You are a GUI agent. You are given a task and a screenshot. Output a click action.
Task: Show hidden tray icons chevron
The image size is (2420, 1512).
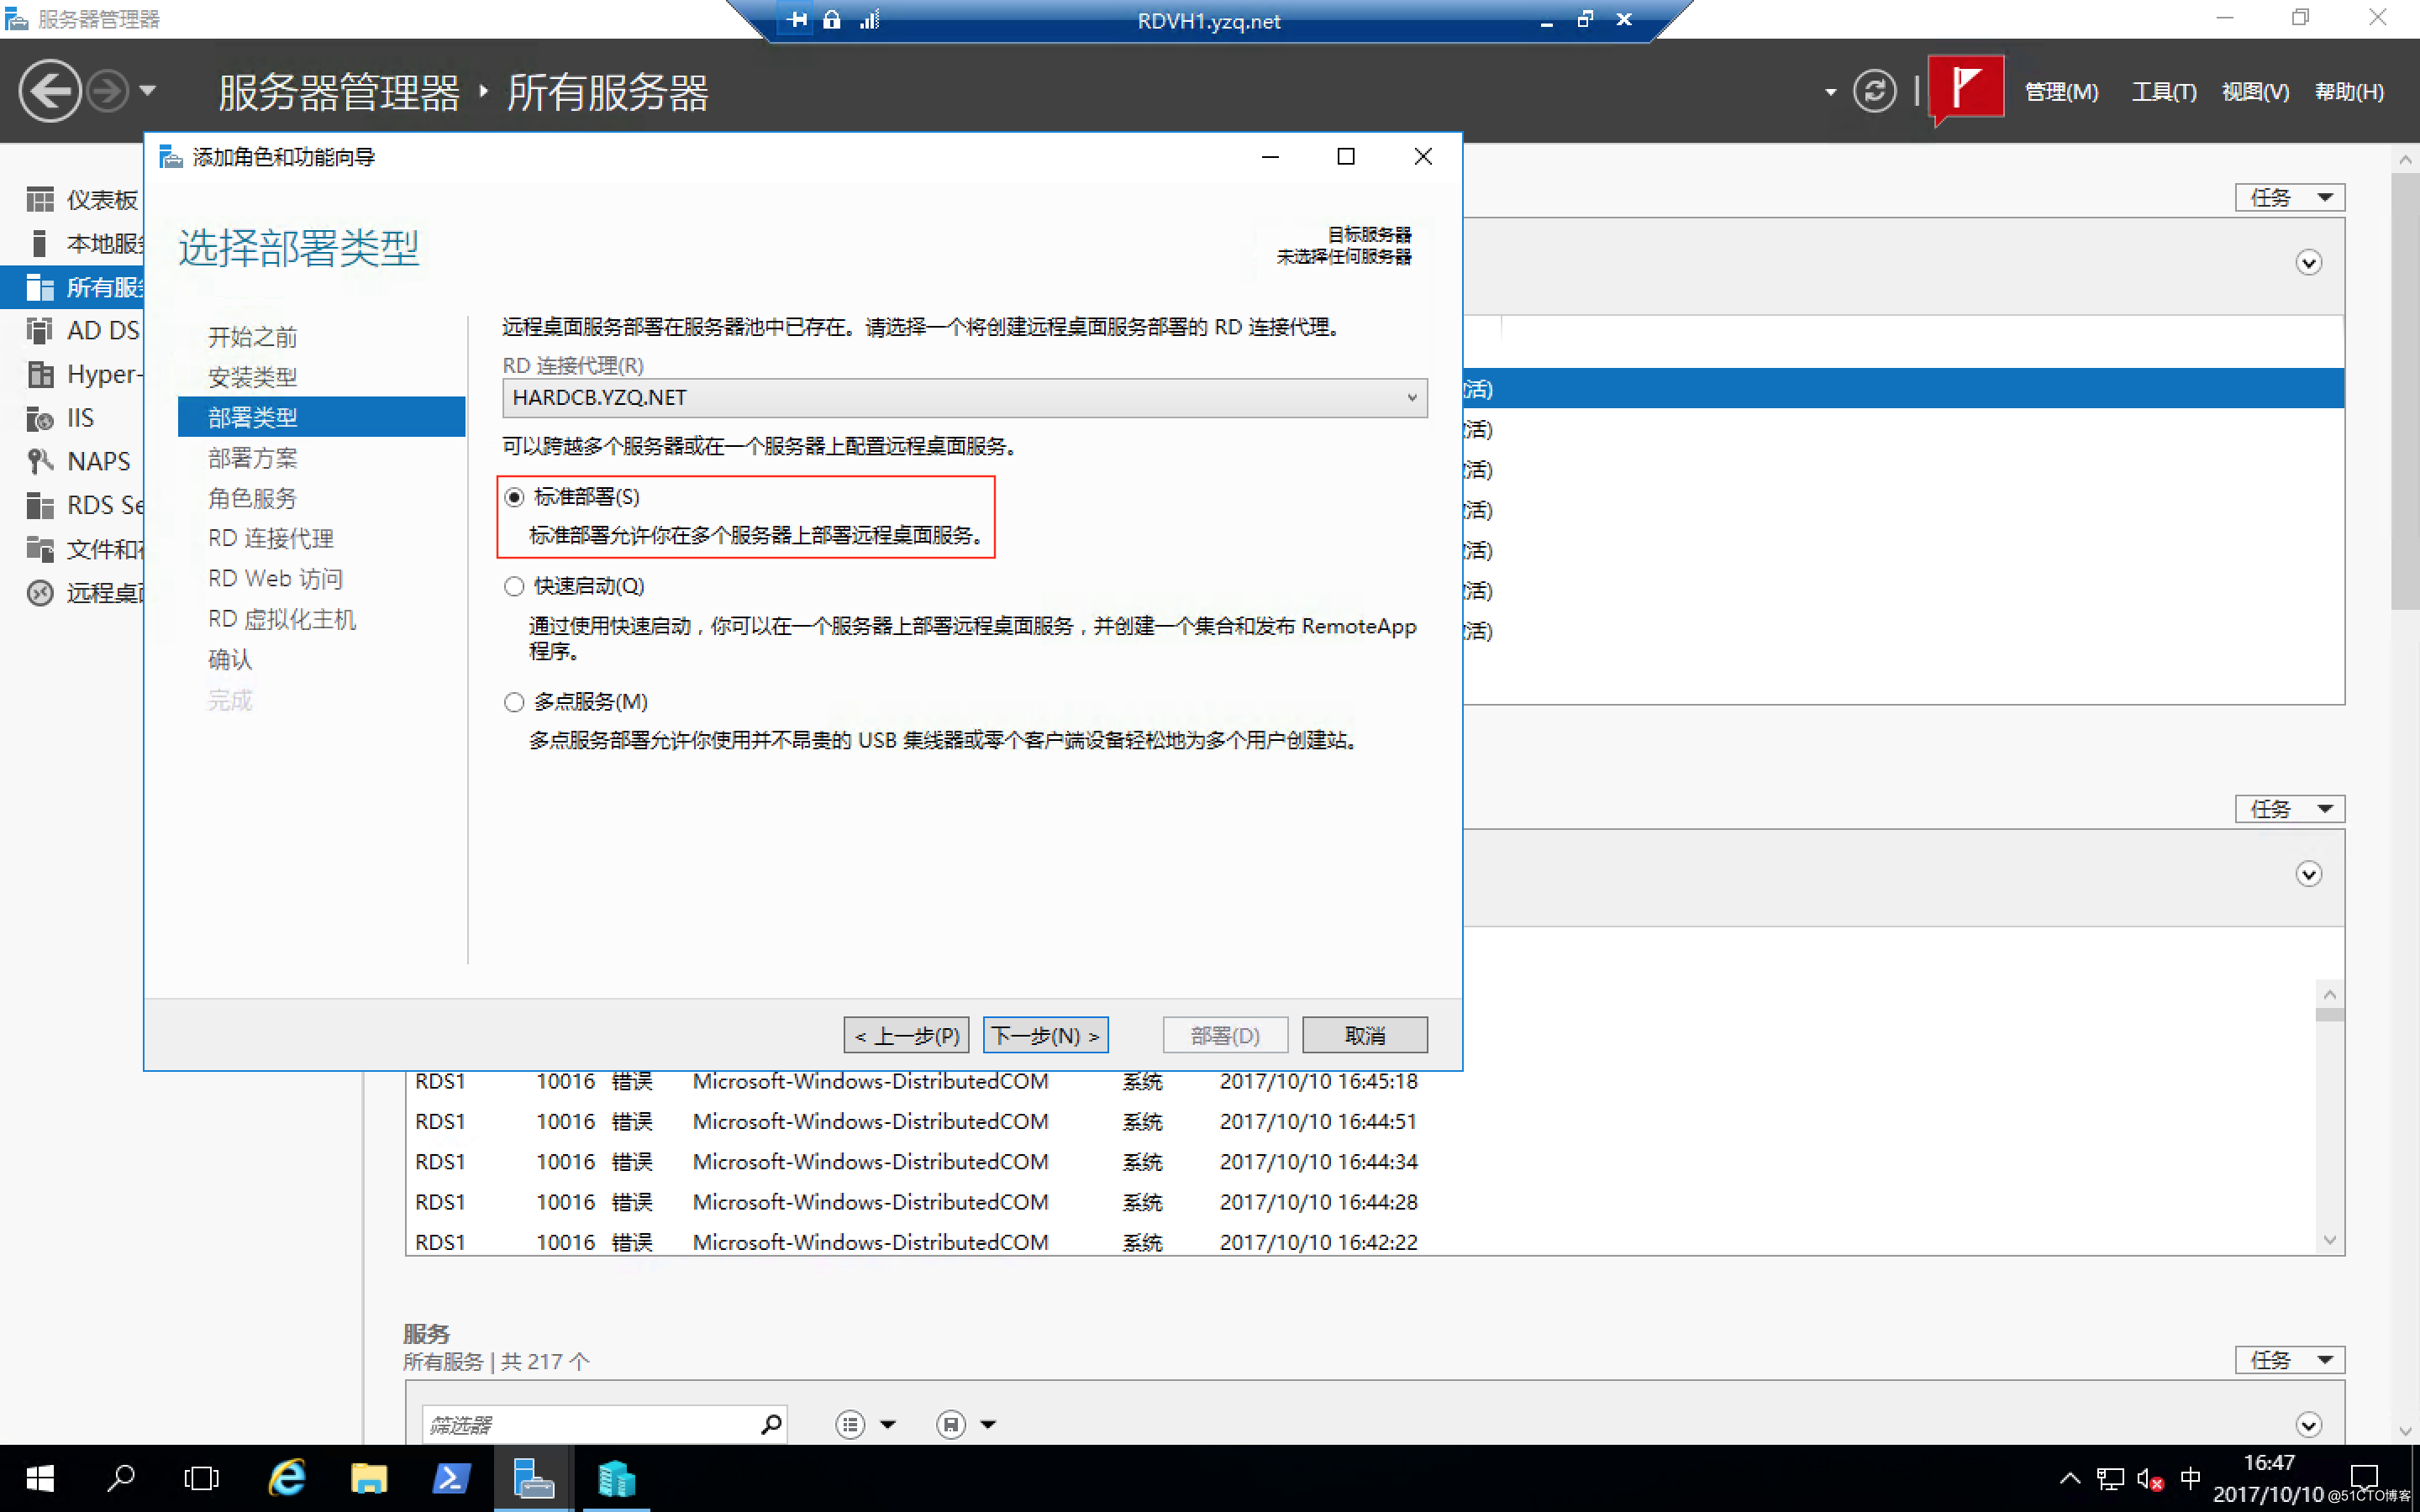tap(2070, 1478)
